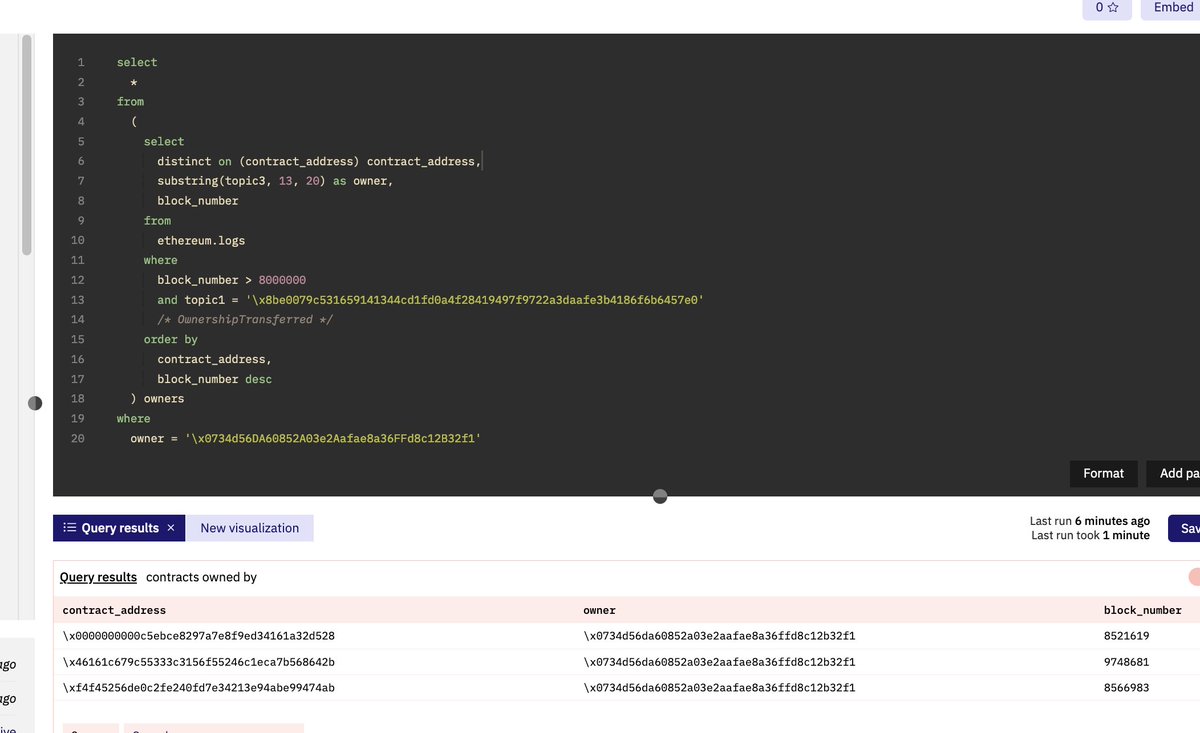Click the Save button
The image size is (1200, 733).
(x=1184, y=528)
